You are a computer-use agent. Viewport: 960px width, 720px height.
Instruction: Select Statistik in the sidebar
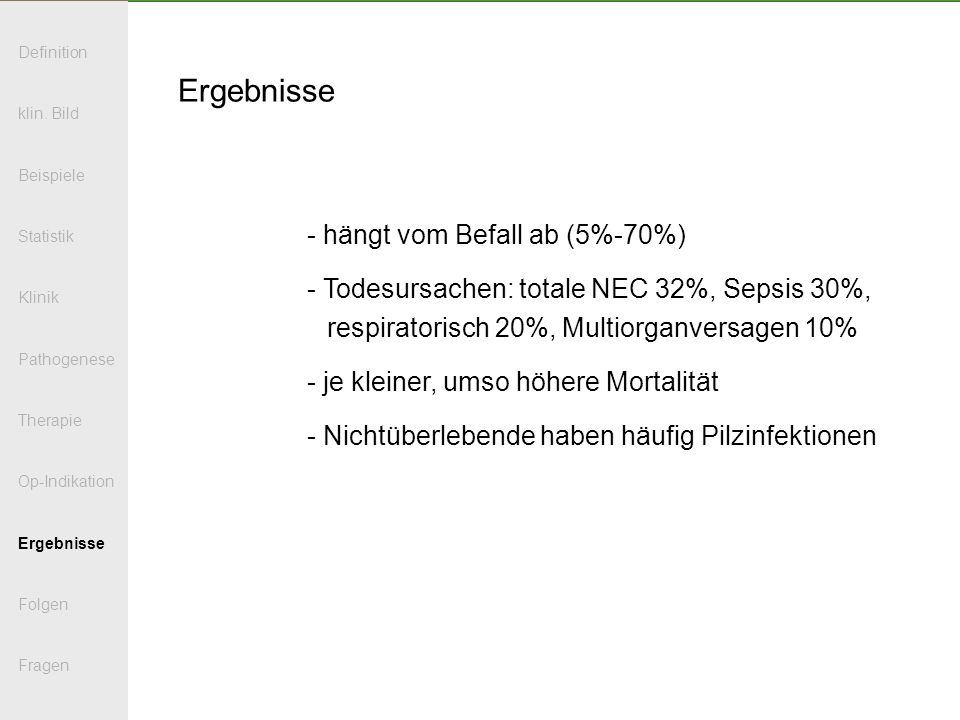46,236
